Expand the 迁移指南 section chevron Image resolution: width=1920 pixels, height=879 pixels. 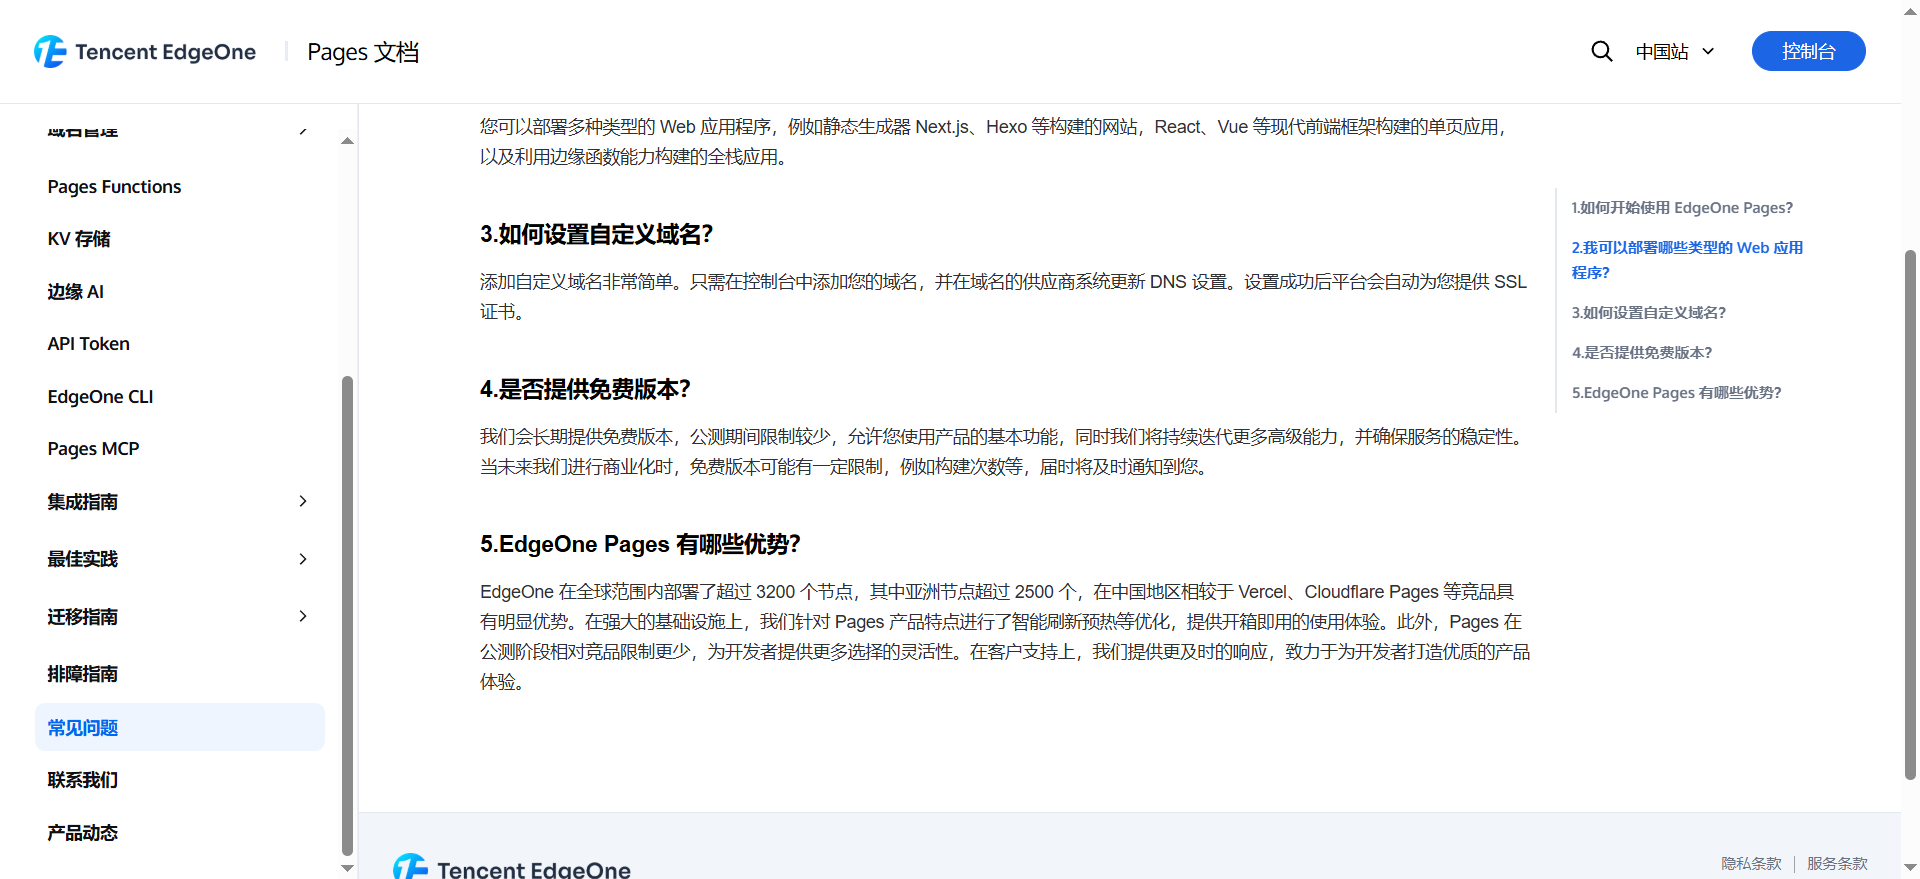pos(303,616)
